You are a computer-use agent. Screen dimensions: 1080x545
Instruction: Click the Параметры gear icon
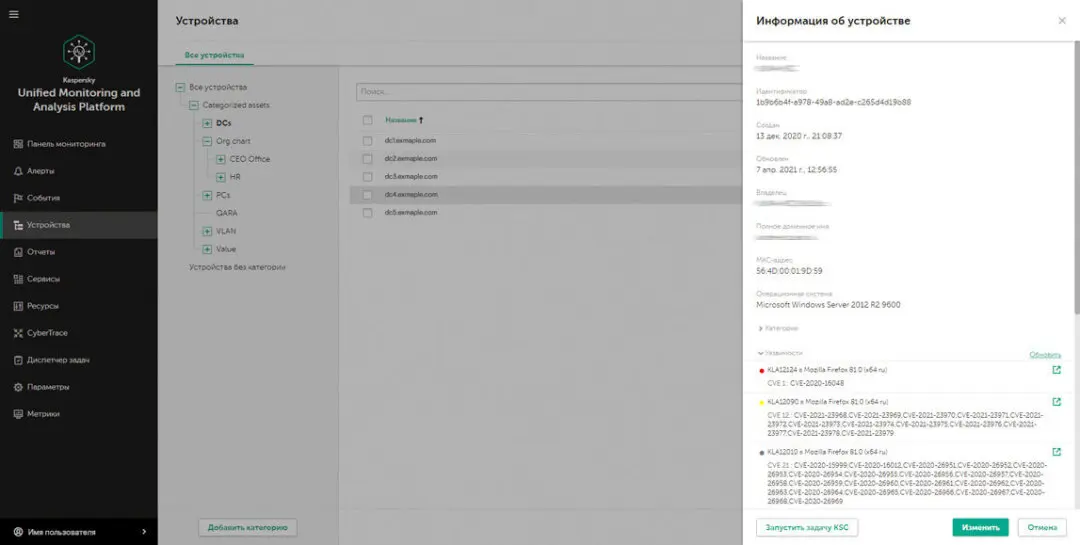point(19,387)
